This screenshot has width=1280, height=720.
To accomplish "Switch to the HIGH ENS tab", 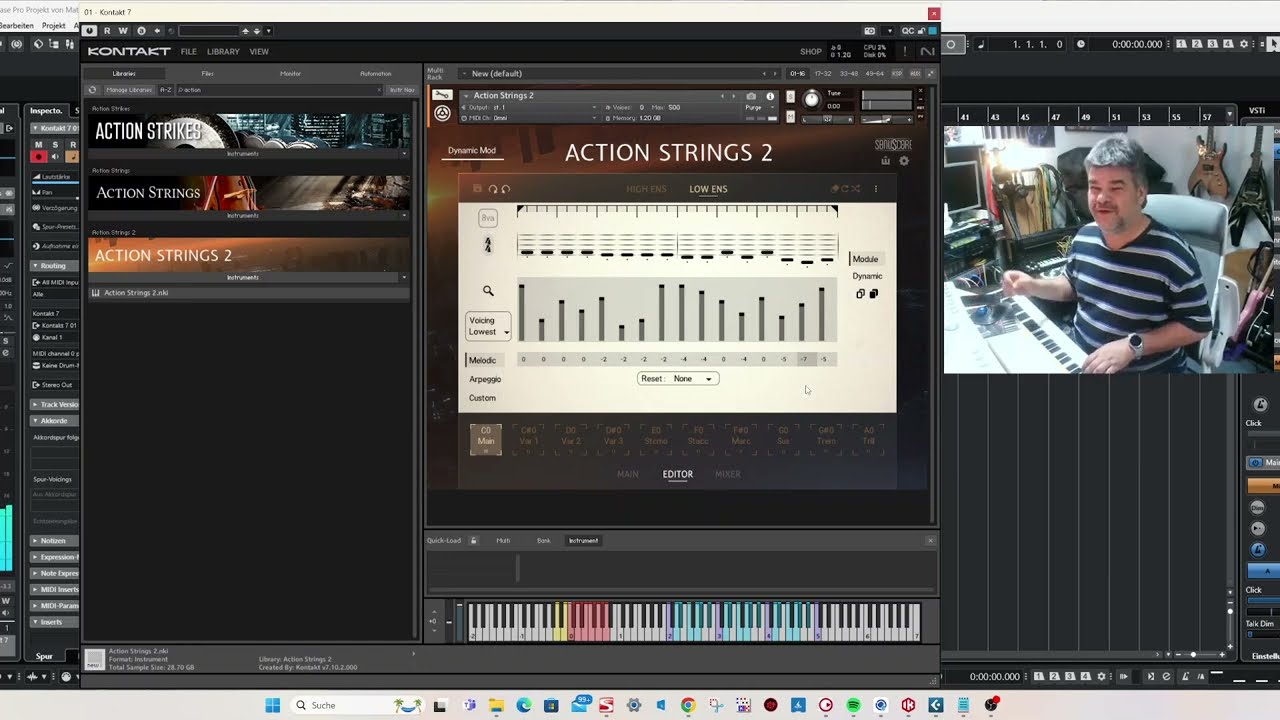I will [646, 189].
